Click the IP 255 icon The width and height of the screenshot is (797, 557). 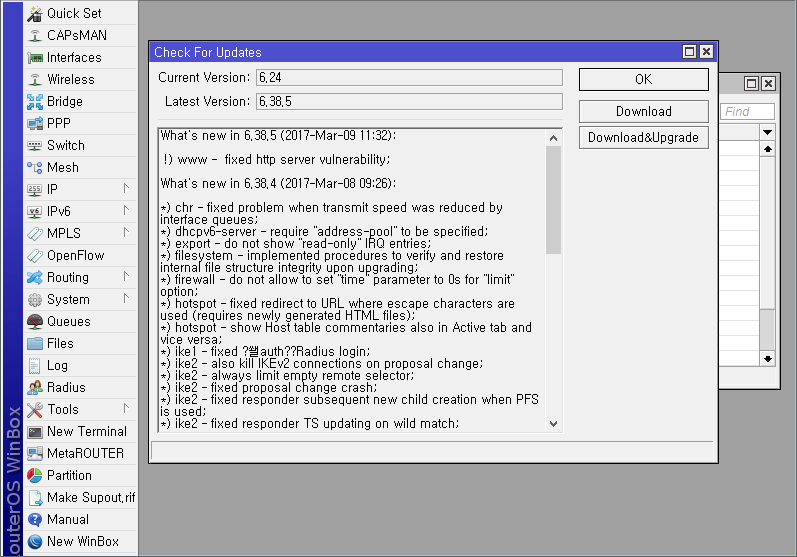point(35,190)
